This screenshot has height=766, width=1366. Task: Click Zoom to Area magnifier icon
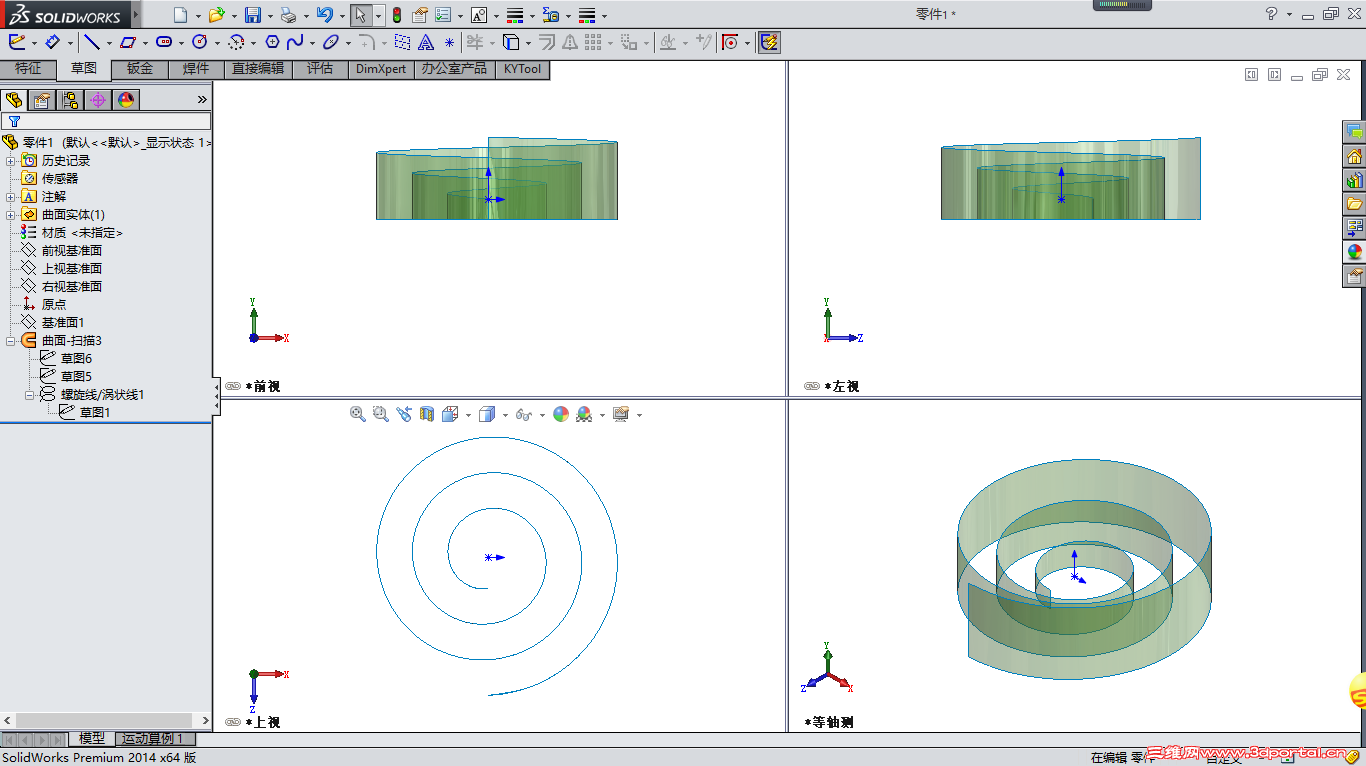point(381,414)
